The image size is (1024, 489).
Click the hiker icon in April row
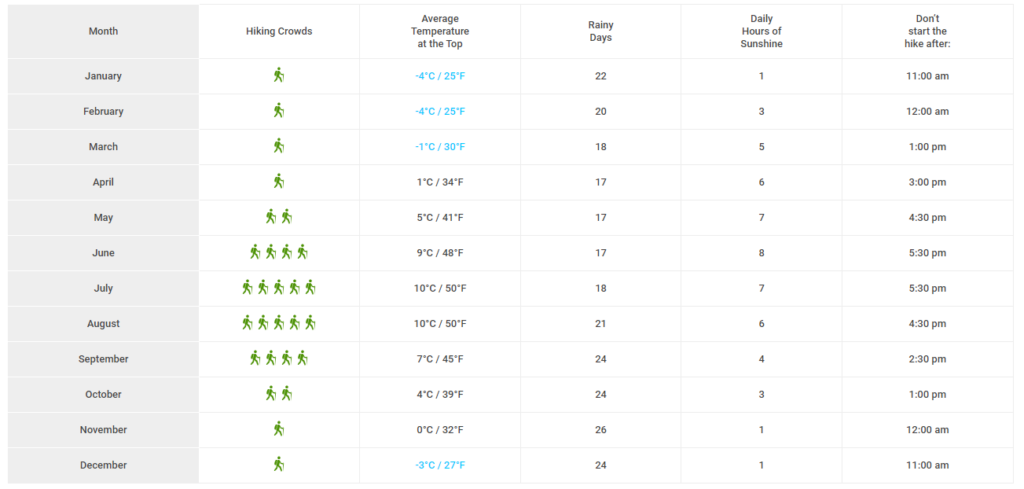pos(279,181)
